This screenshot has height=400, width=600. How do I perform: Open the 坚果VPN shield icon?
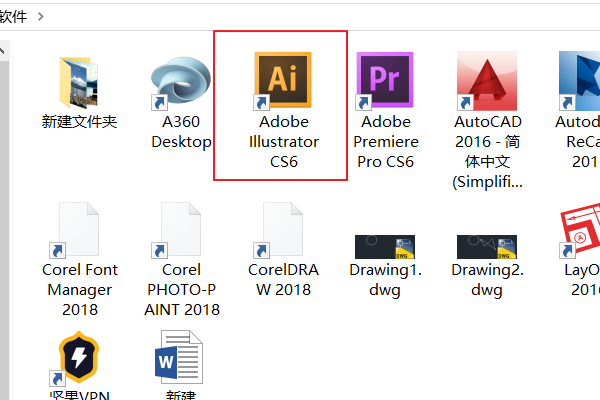[79, 360]
